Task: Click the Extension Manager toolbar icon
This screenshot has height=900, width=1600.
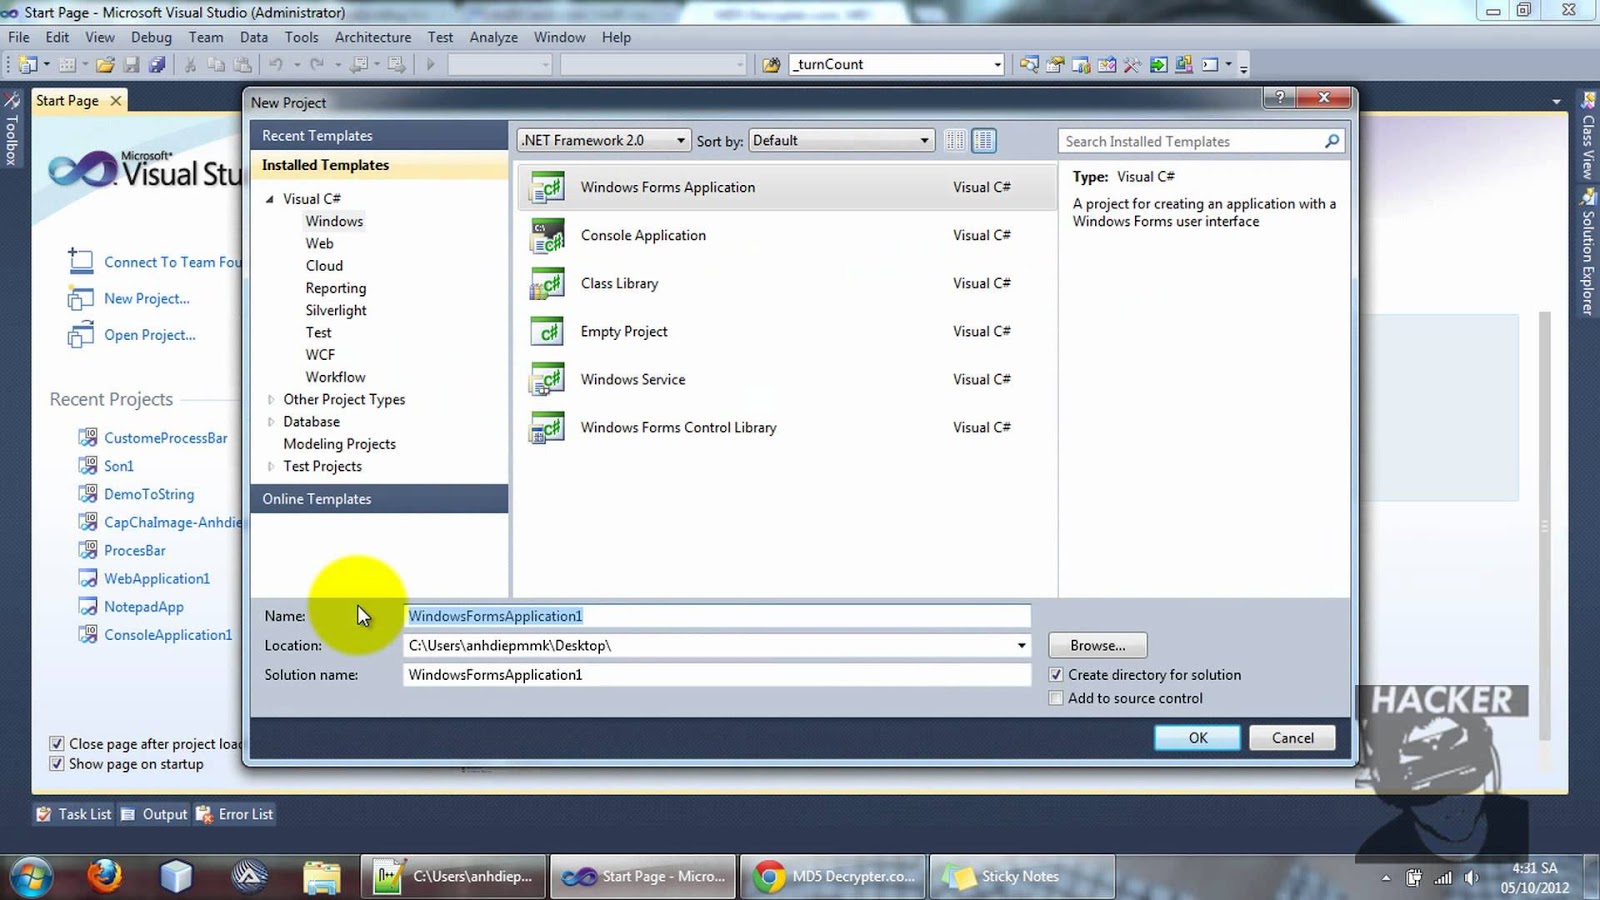Action: click(1184, 64)
